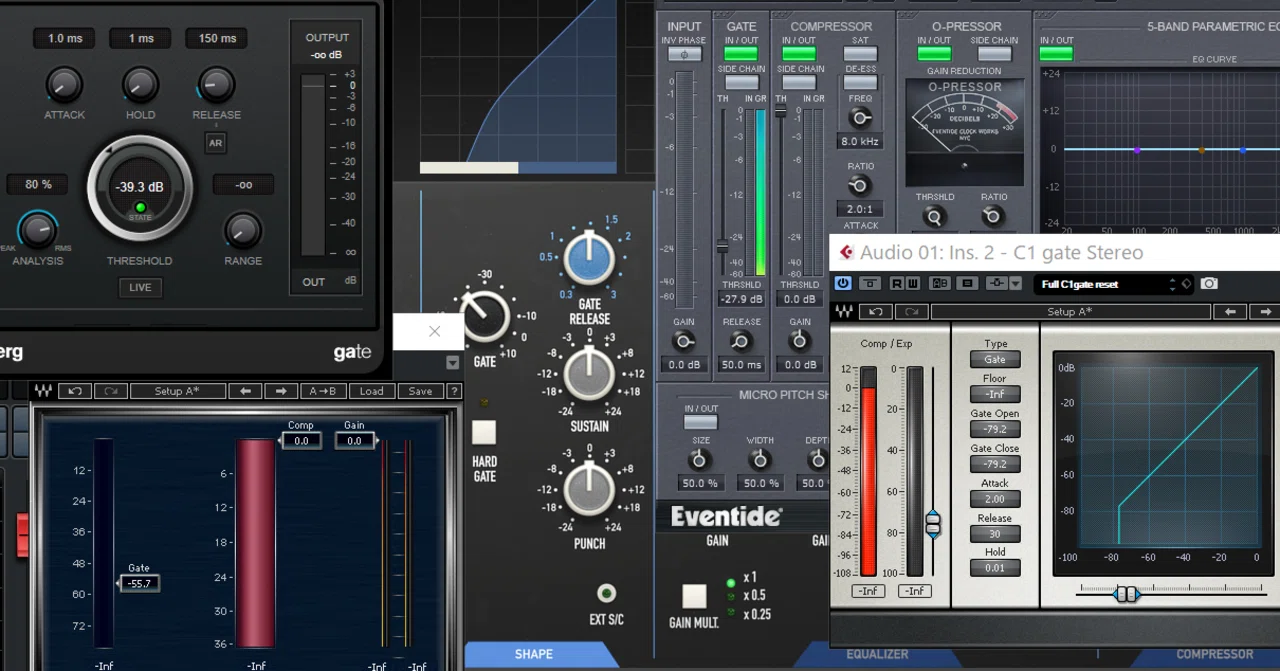Switch to the SHAPE tab
The height and width of the screenshot is (671, 1280).
[x=534, y=654]
